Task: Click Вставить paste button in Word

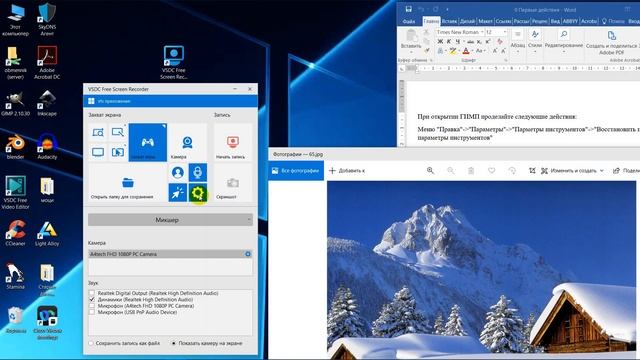Action: (411, 40)
